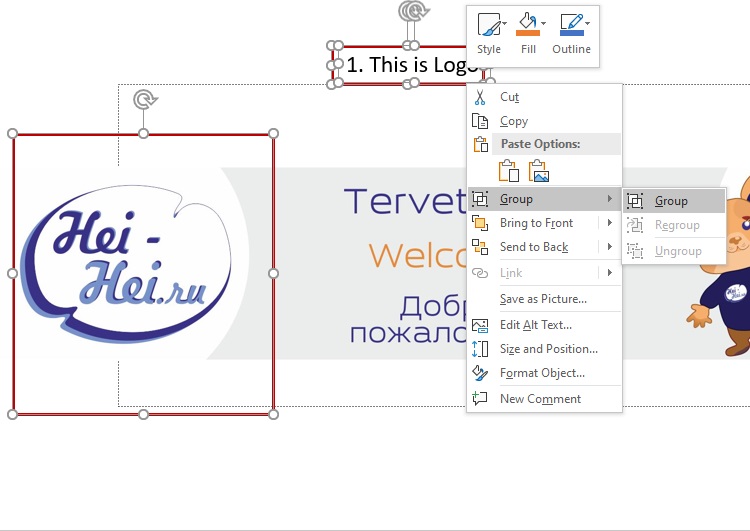Click the Group icon in the submenu
Image resolution: width=750 pixels, height=531 pixels.
[x=635, y=201]
